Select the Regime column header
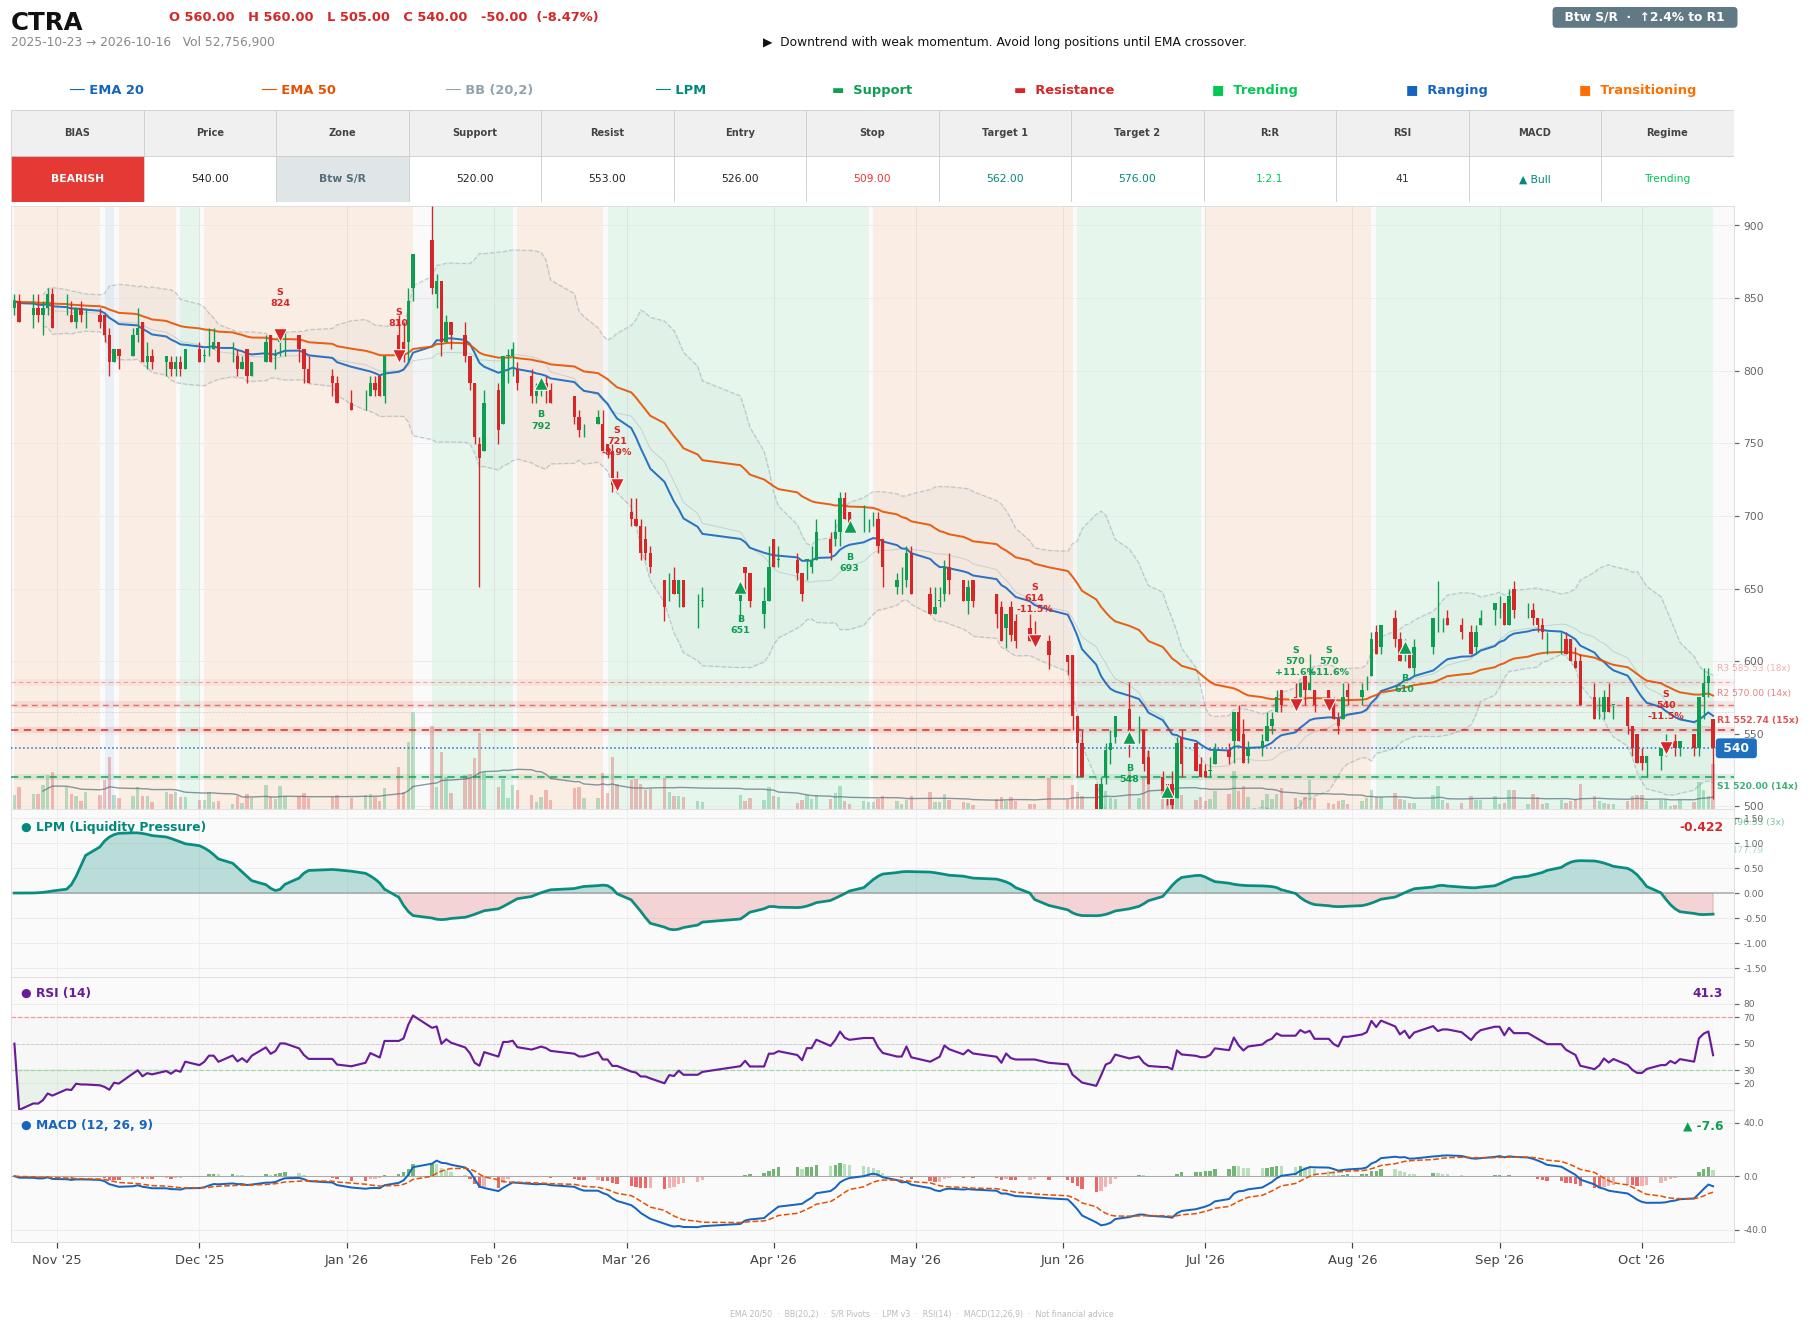This screenshot has height=1330, width=1810. click(1667, 133)
